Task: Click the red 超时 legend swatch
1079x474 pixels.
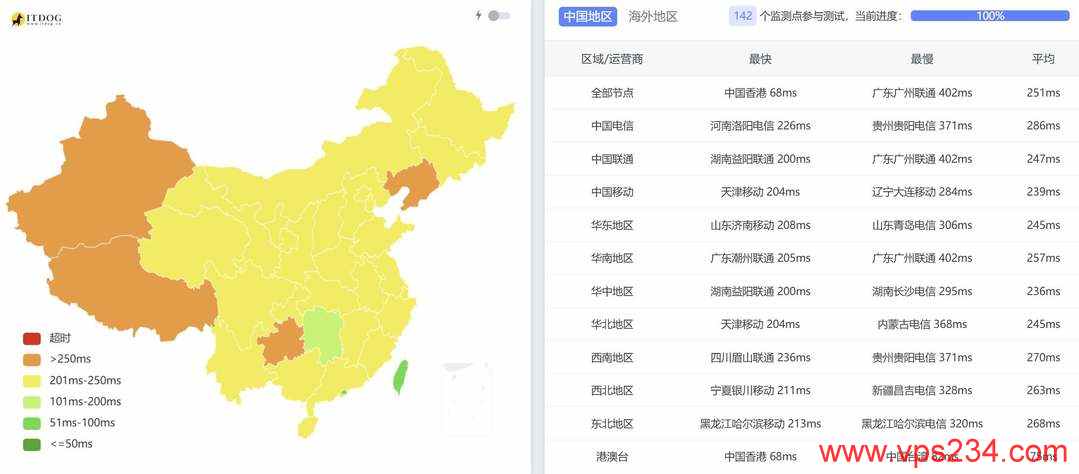Action: 32,339
